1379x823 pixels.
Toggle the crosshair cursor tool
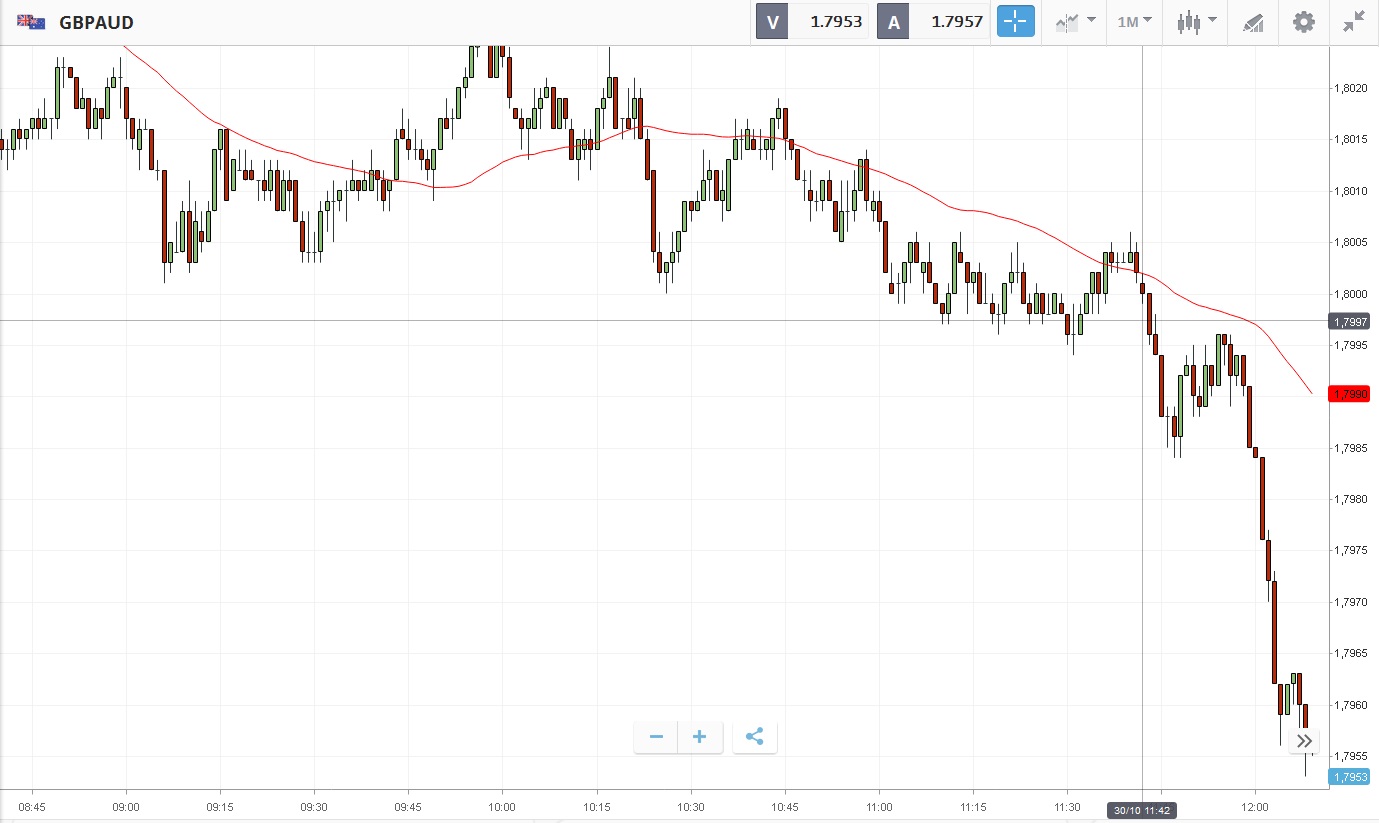pos(1015,22)
